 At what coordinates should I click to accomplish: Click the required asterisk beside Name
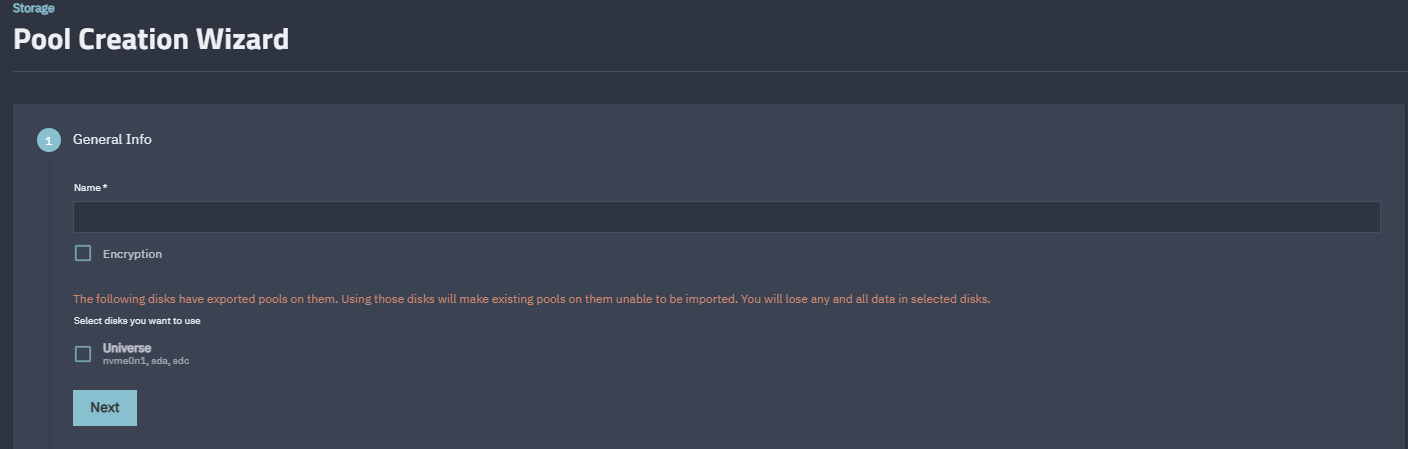(x=105, y=188)
